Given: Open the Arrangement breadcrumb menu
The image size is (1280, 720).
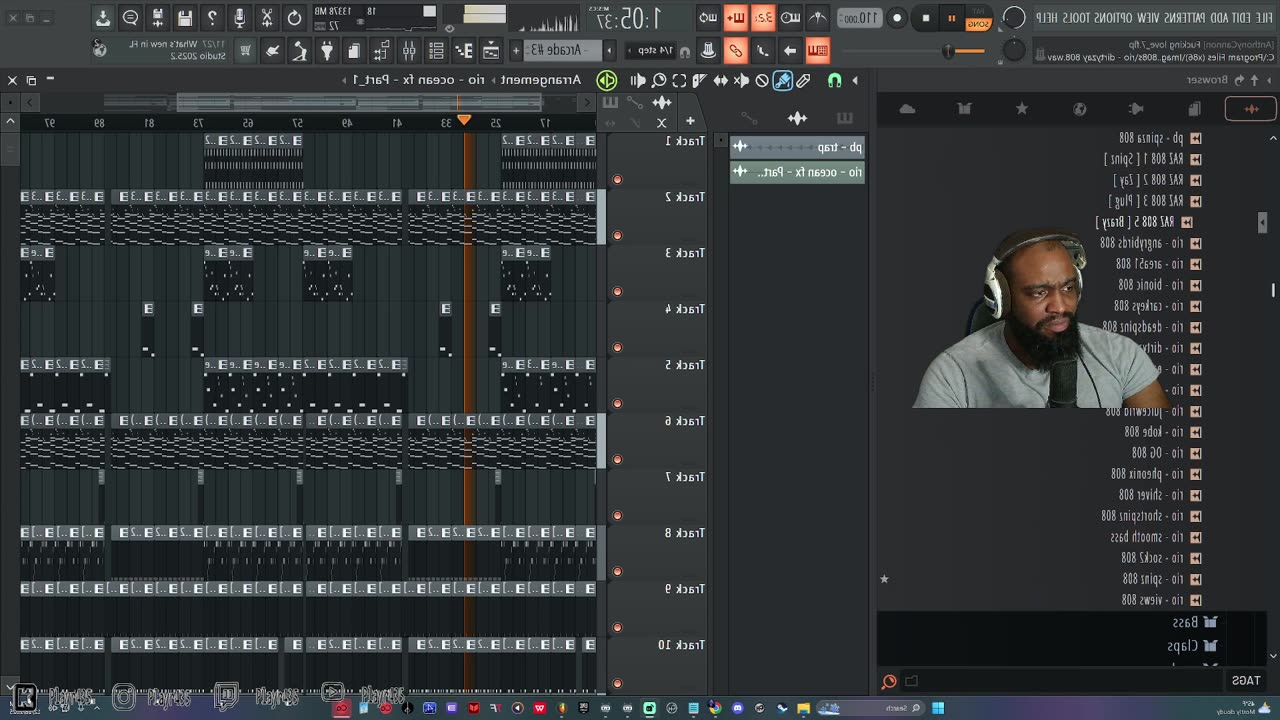Looking at the screenshot, I should click(x=540, y=80).
